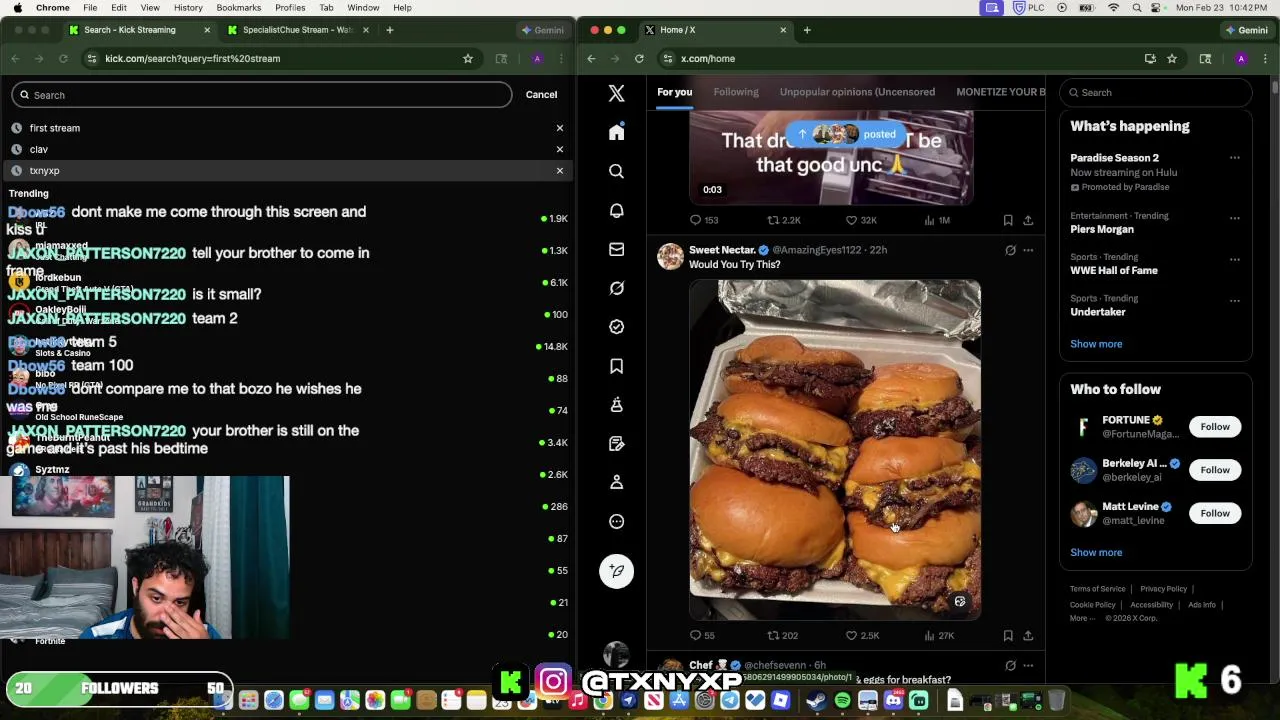Remove 'txnyxp' recent search on Kick
Viewport: 1280px width, 720px height.
pos(560,171)
